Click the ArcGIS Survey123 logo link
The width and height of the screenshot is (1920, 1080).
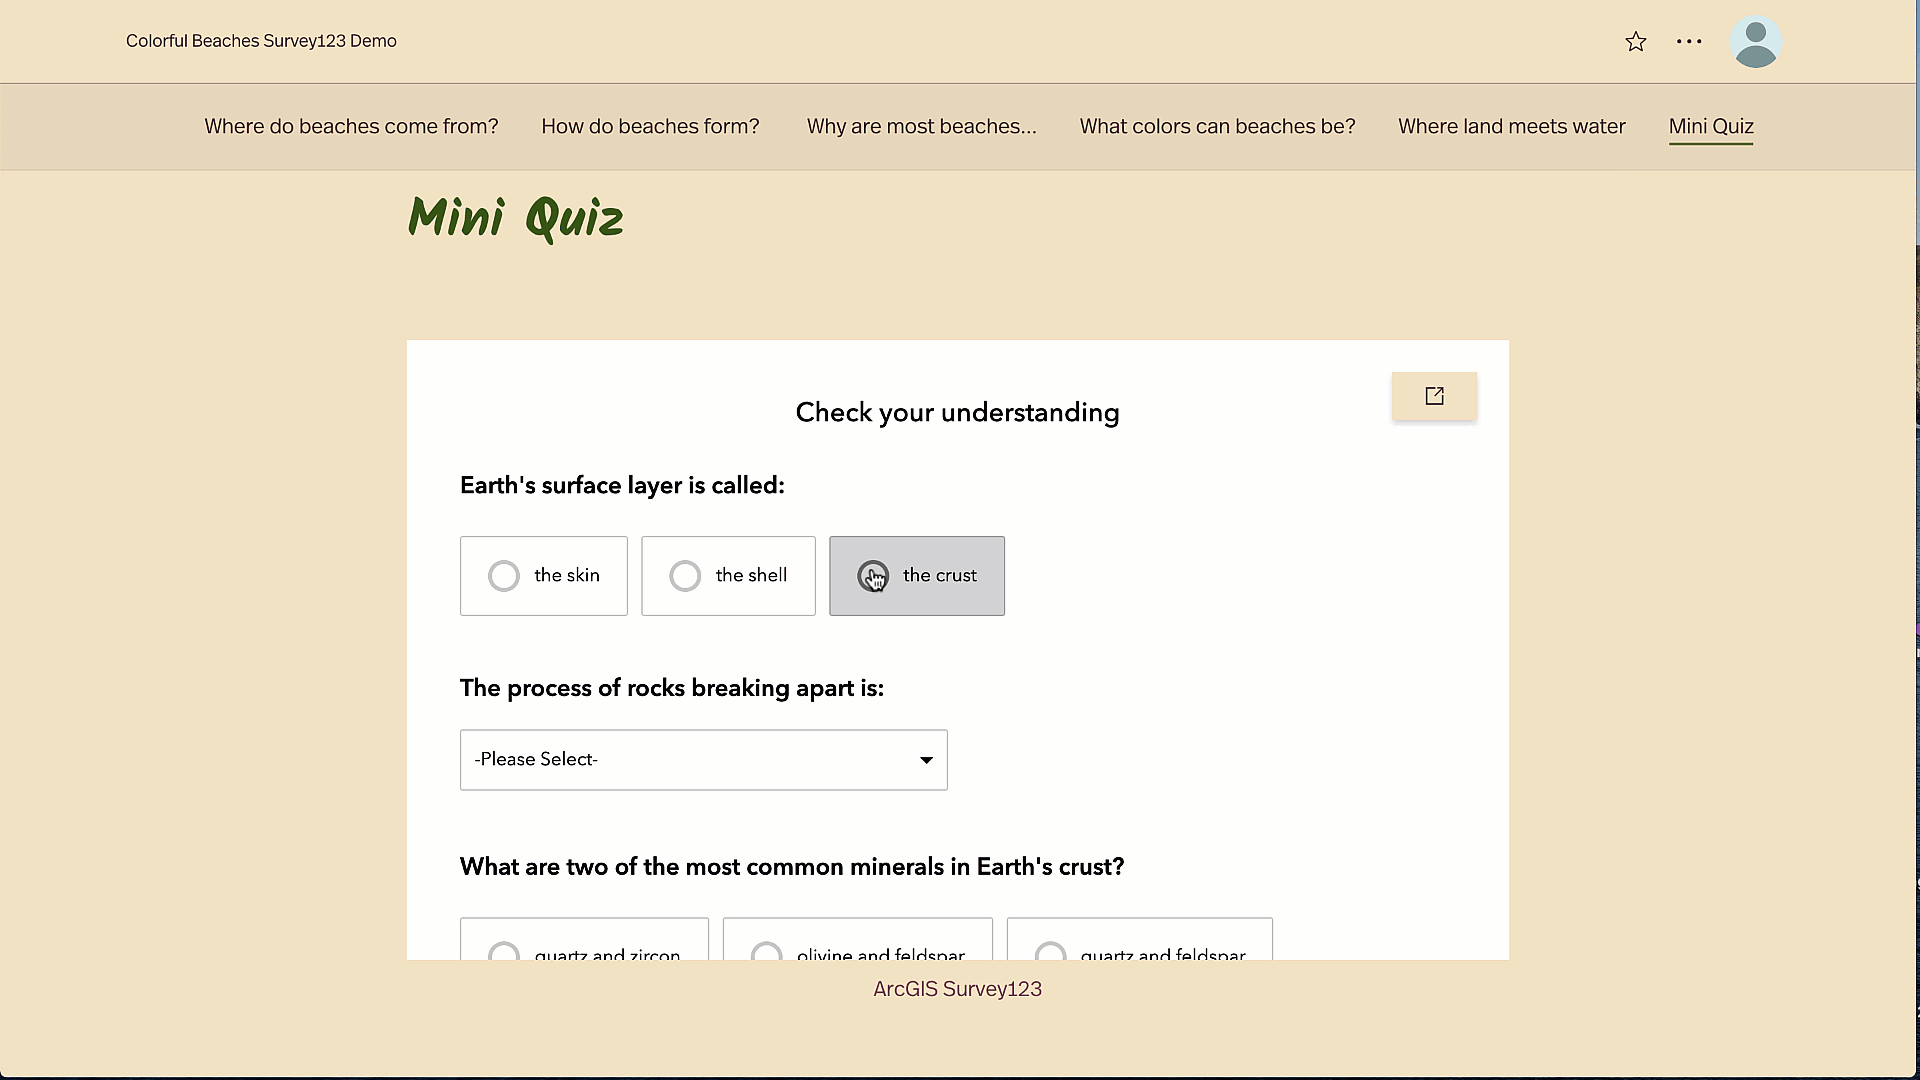[957, 989]
